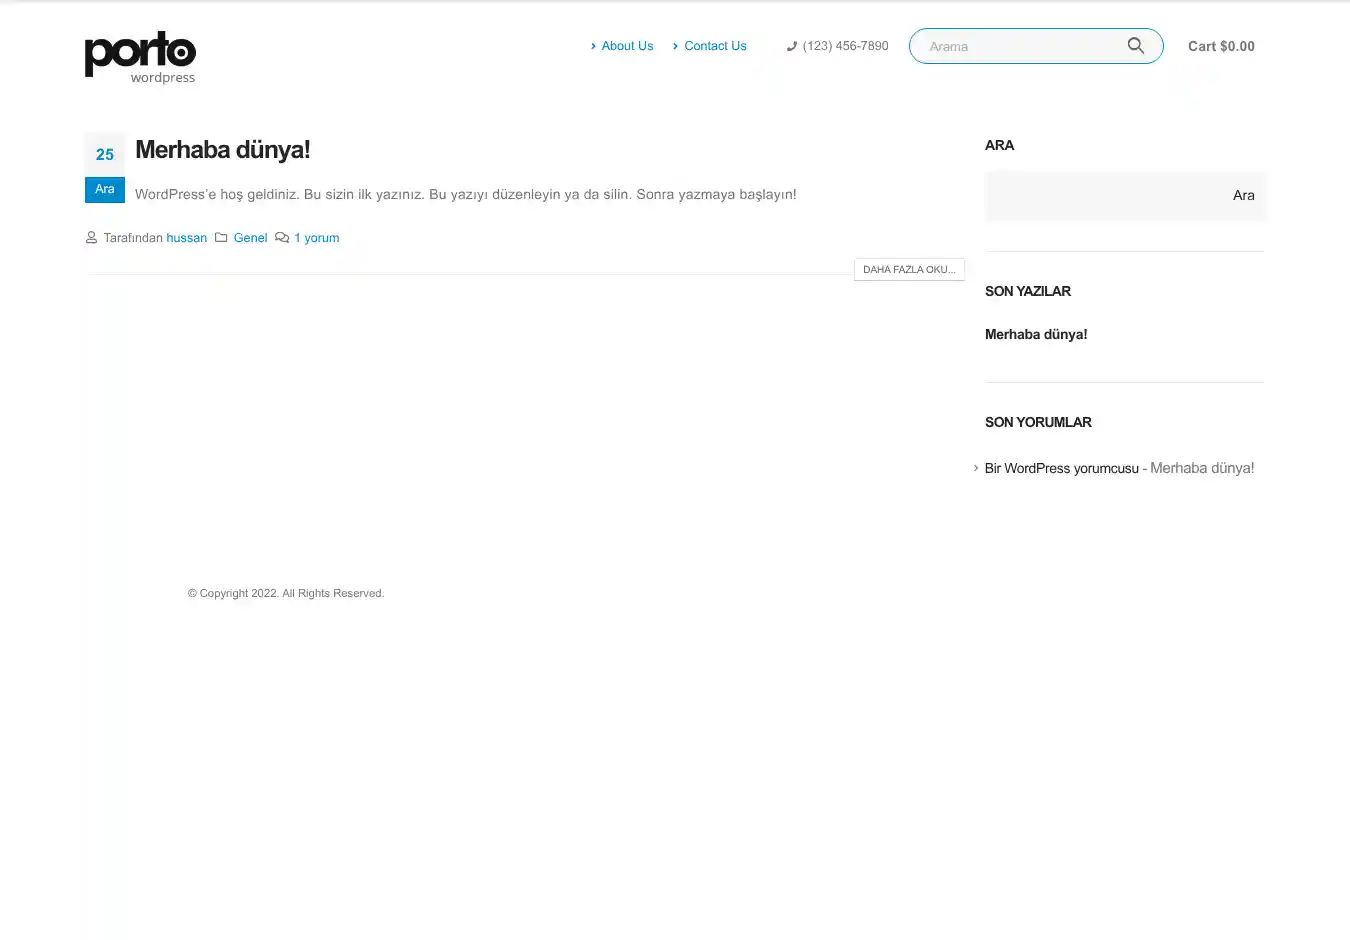
Task: Open the Cart $0.00 mini-cart
Action: click(x=1221, y=46)
